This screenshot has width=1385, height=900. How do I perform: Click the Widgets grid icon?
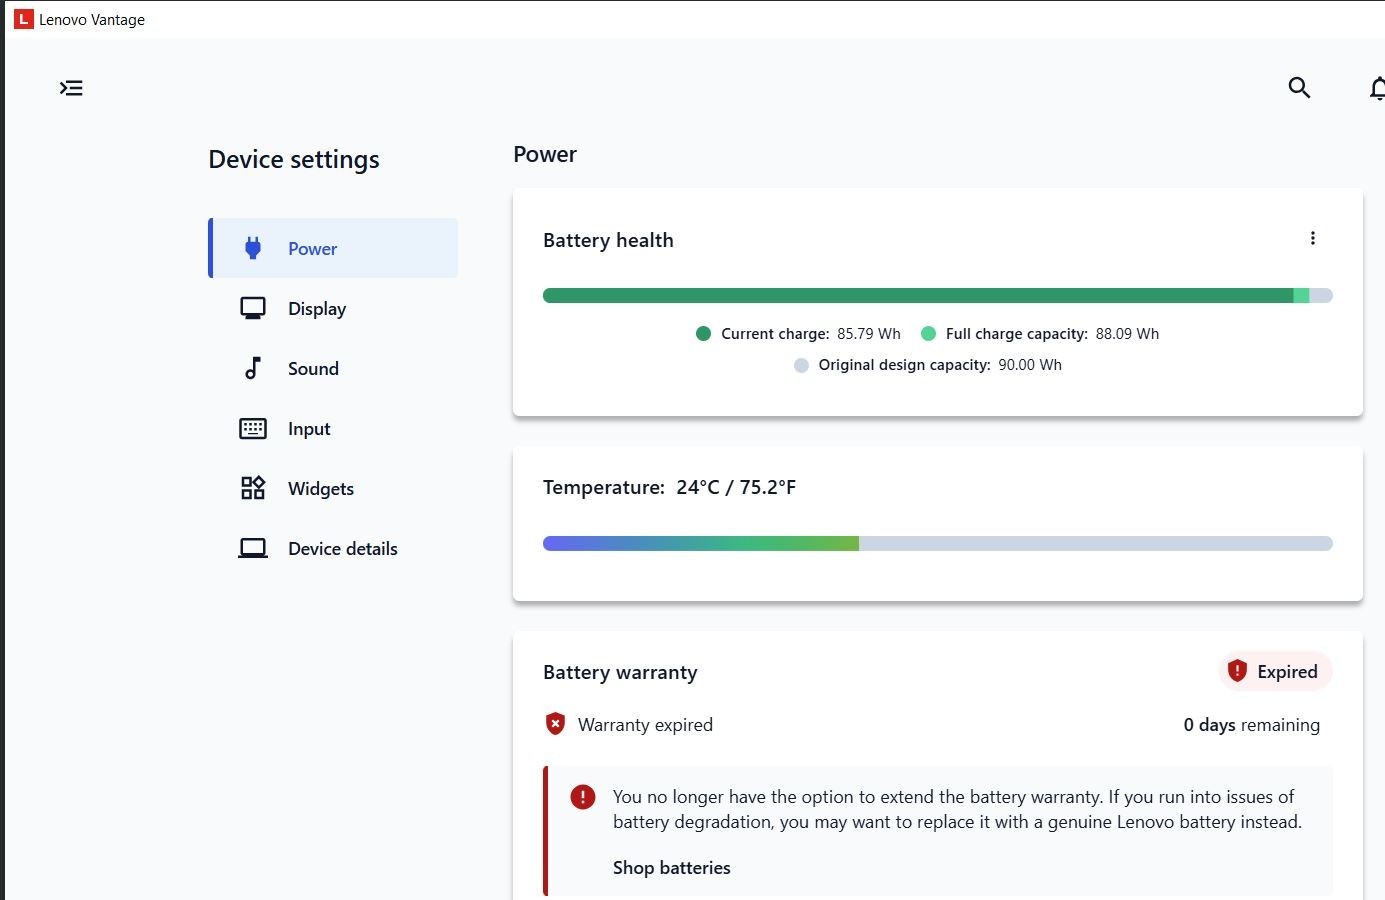[253, 488]
